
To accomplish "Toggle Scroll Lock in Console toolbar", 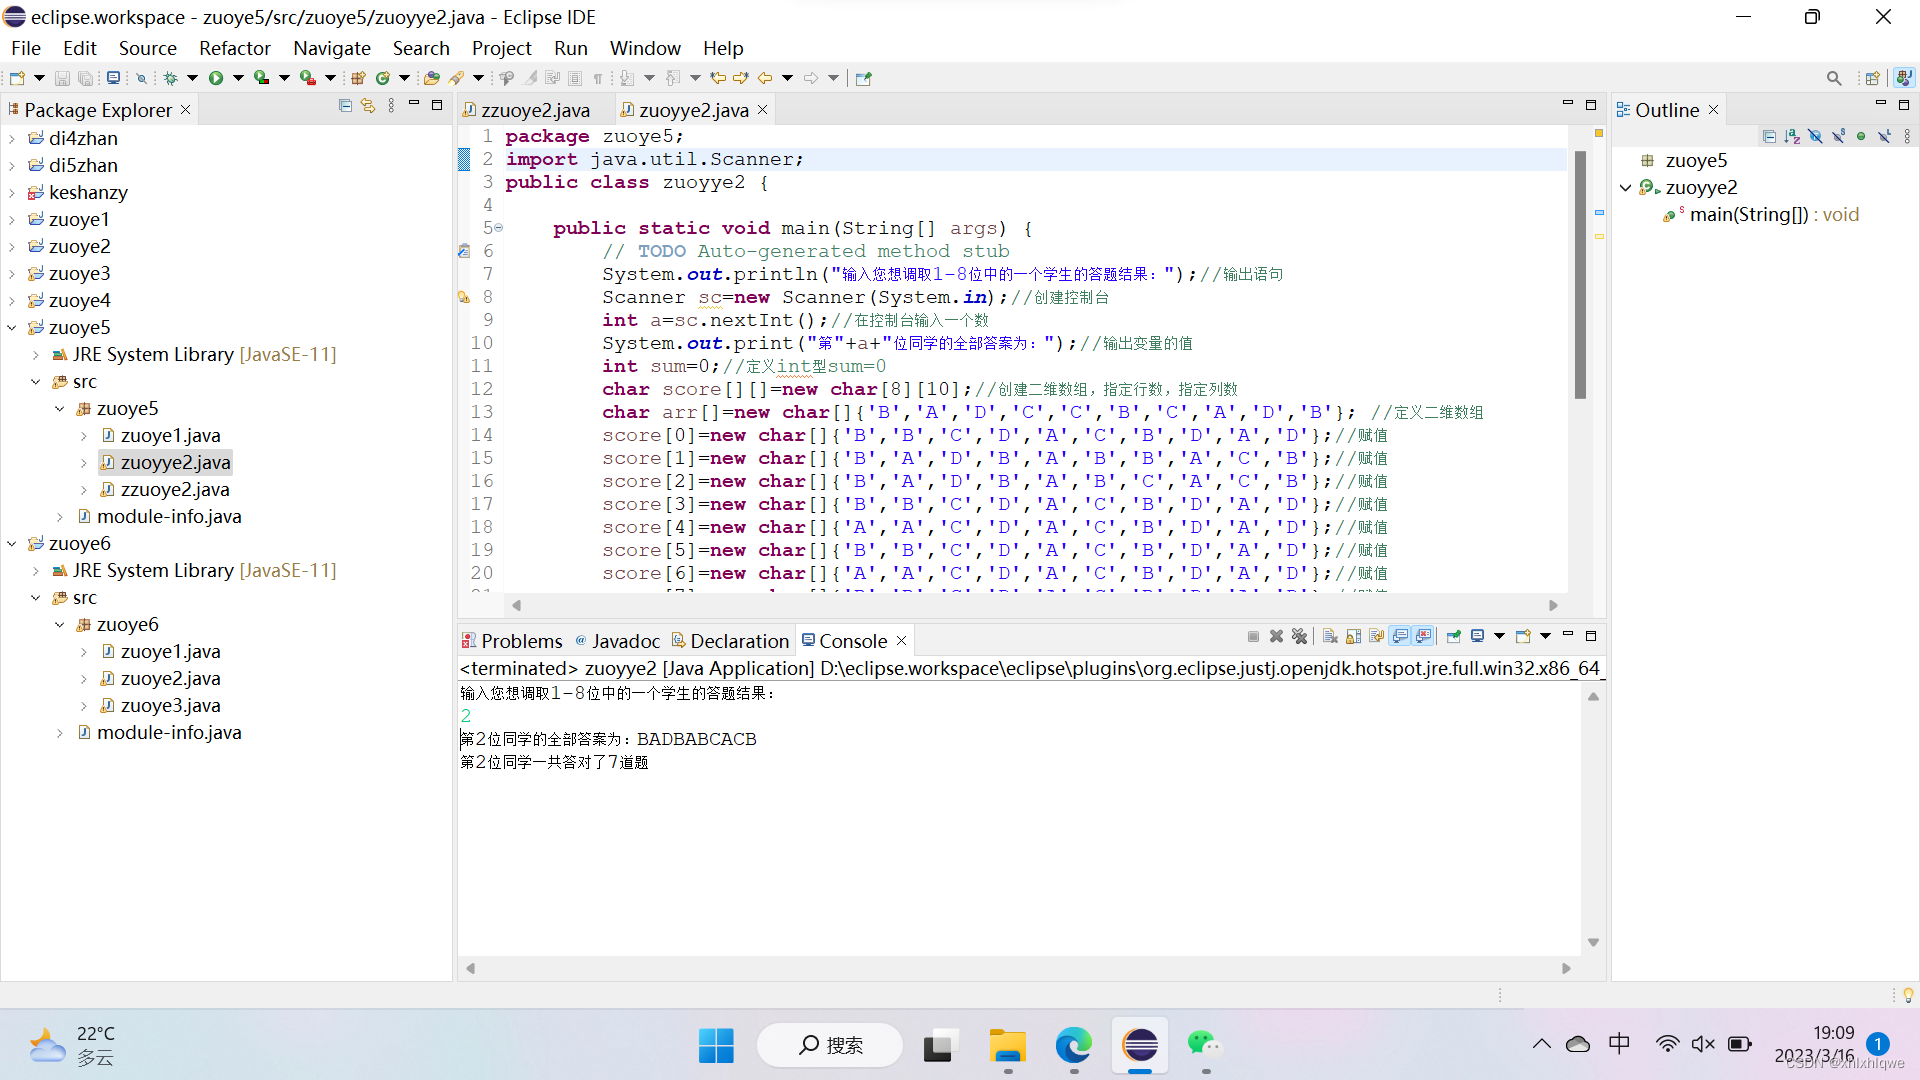I will [x=1353, y=636].
